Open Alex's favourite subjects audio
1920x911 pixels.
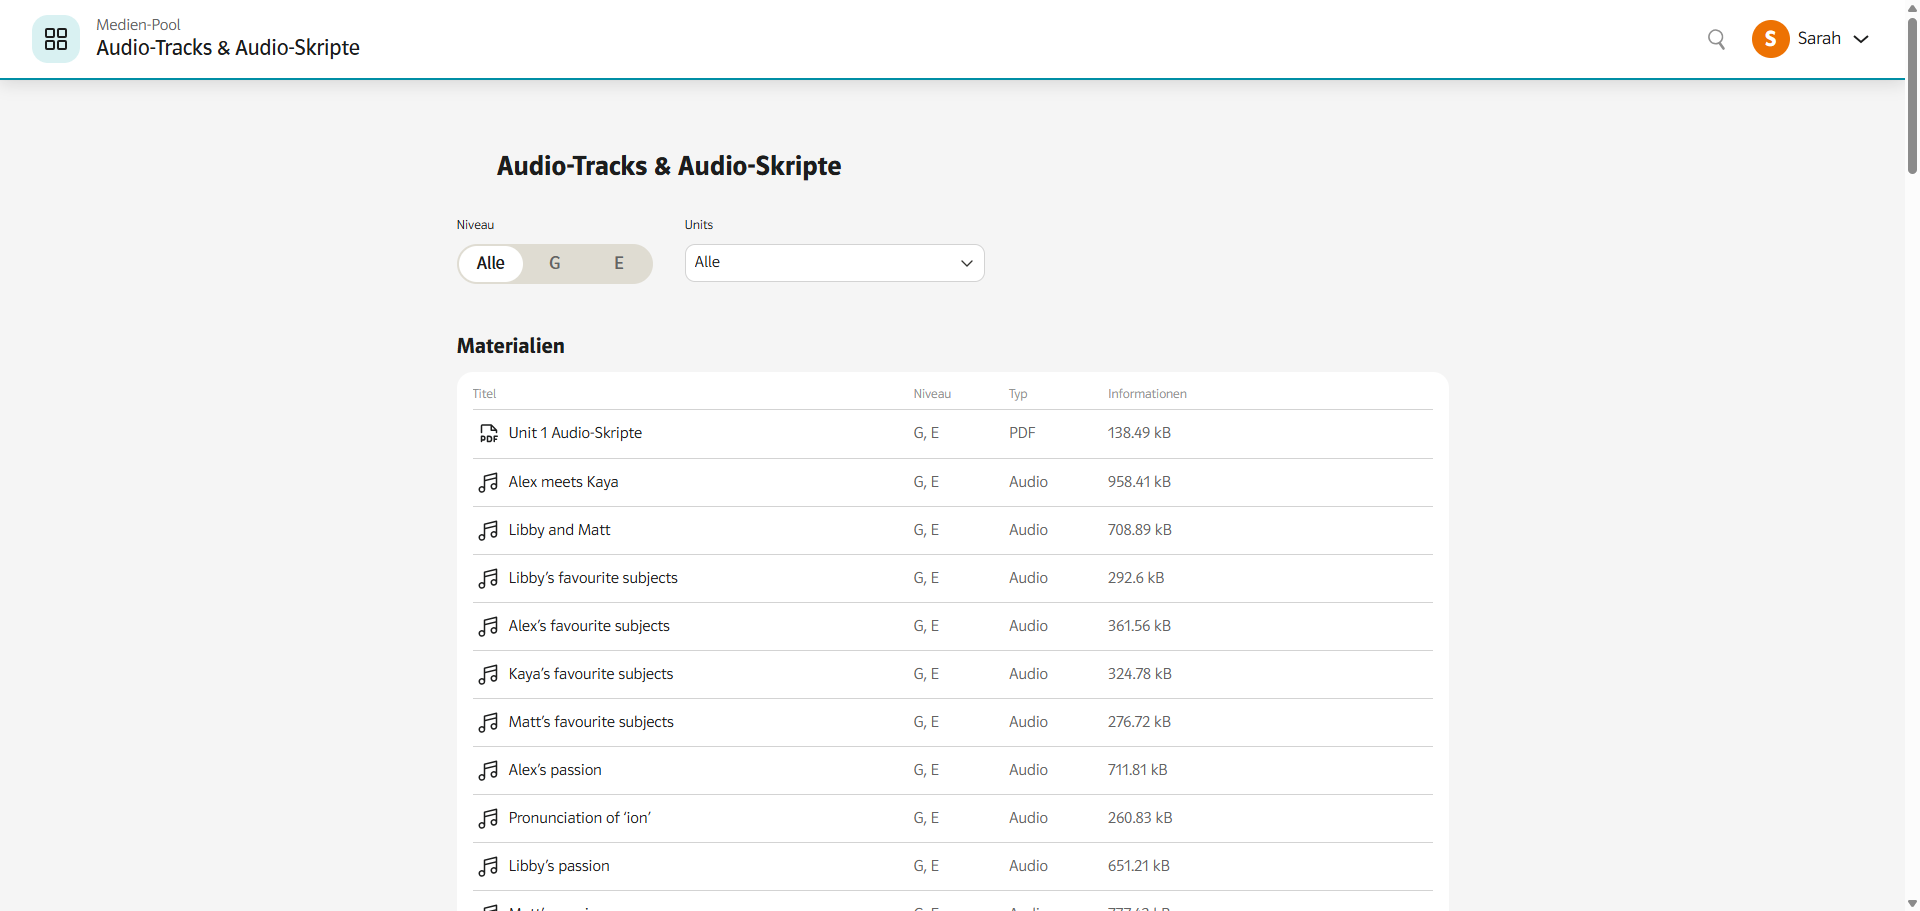(x=588, y=626)
